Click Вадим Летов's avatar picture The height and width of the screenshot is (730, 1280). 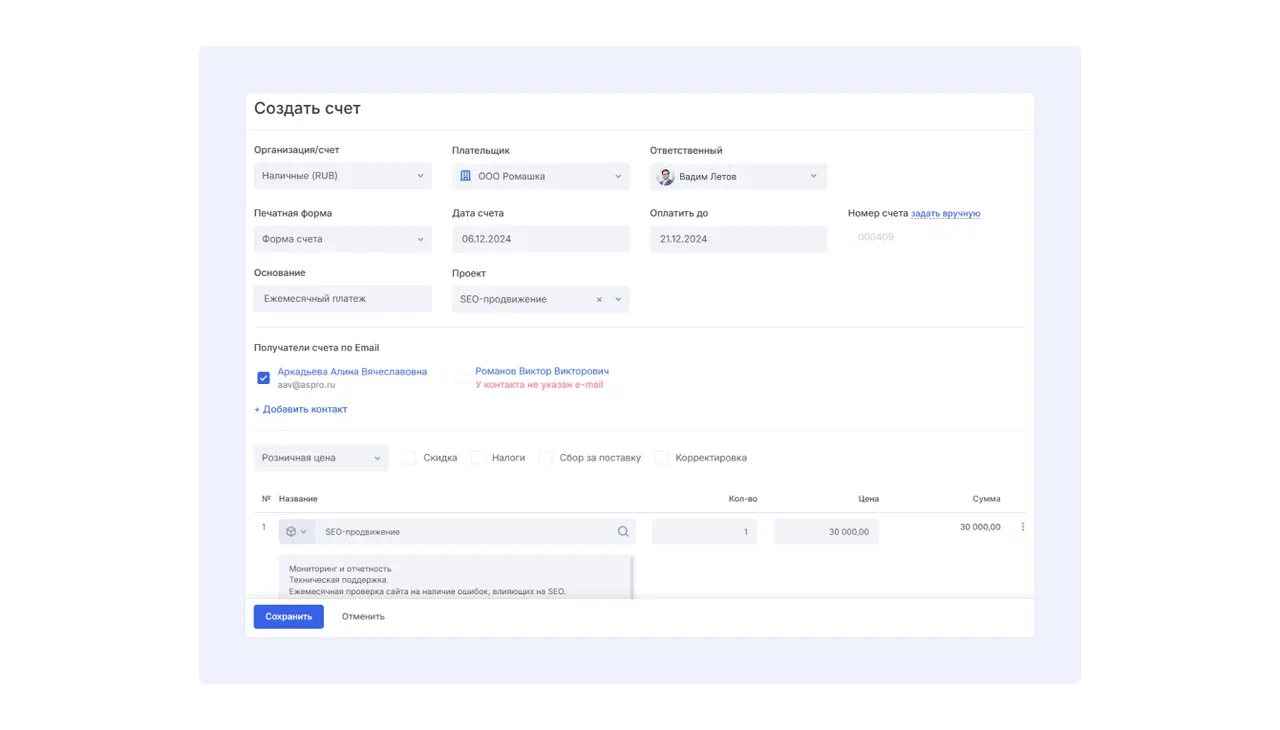(665, 177)
